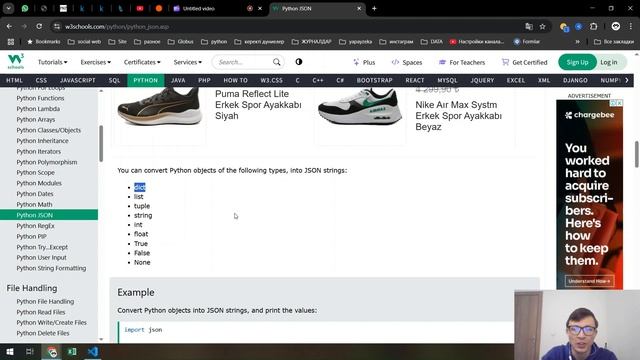This screenshot has height=360, width=640.
Task: Open Python JSON sidebar item
Action: tap(49, 215)
